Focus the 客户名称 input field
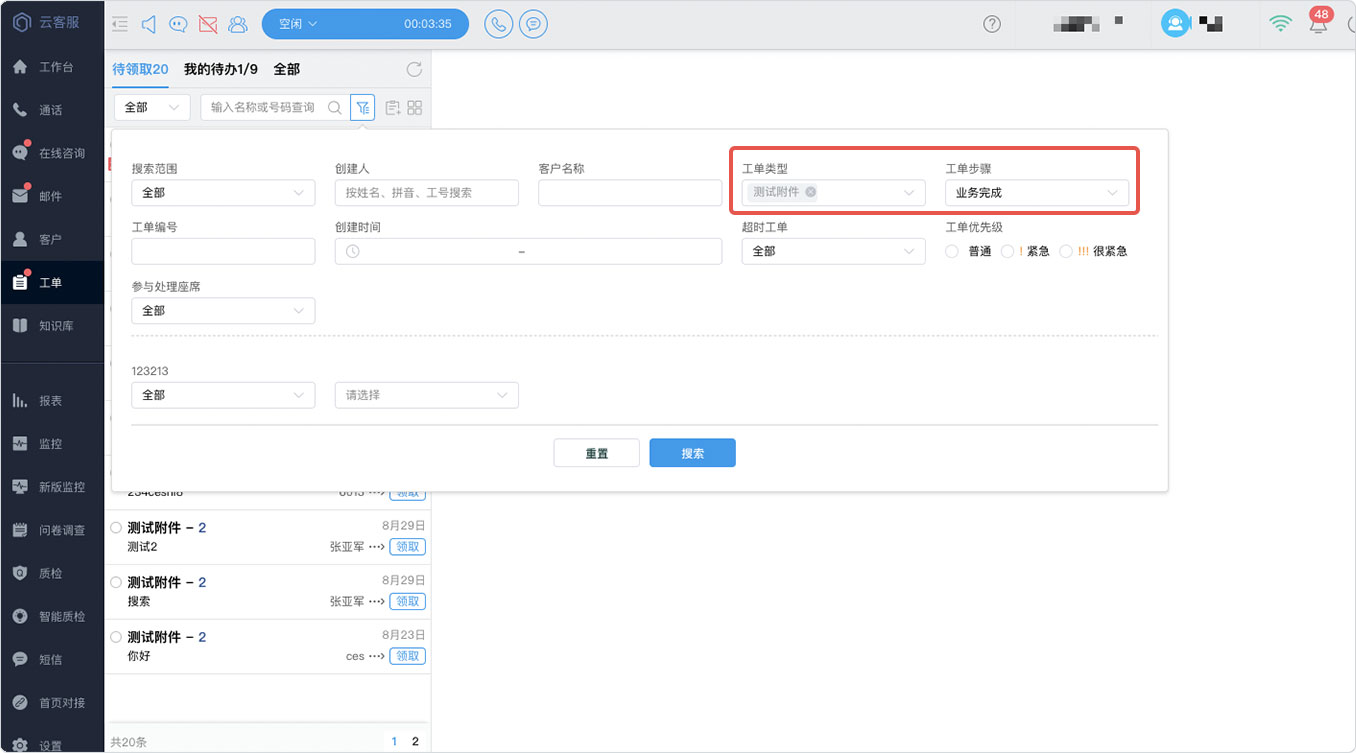Screen dimensions: 1356x753 coord(630,193)
